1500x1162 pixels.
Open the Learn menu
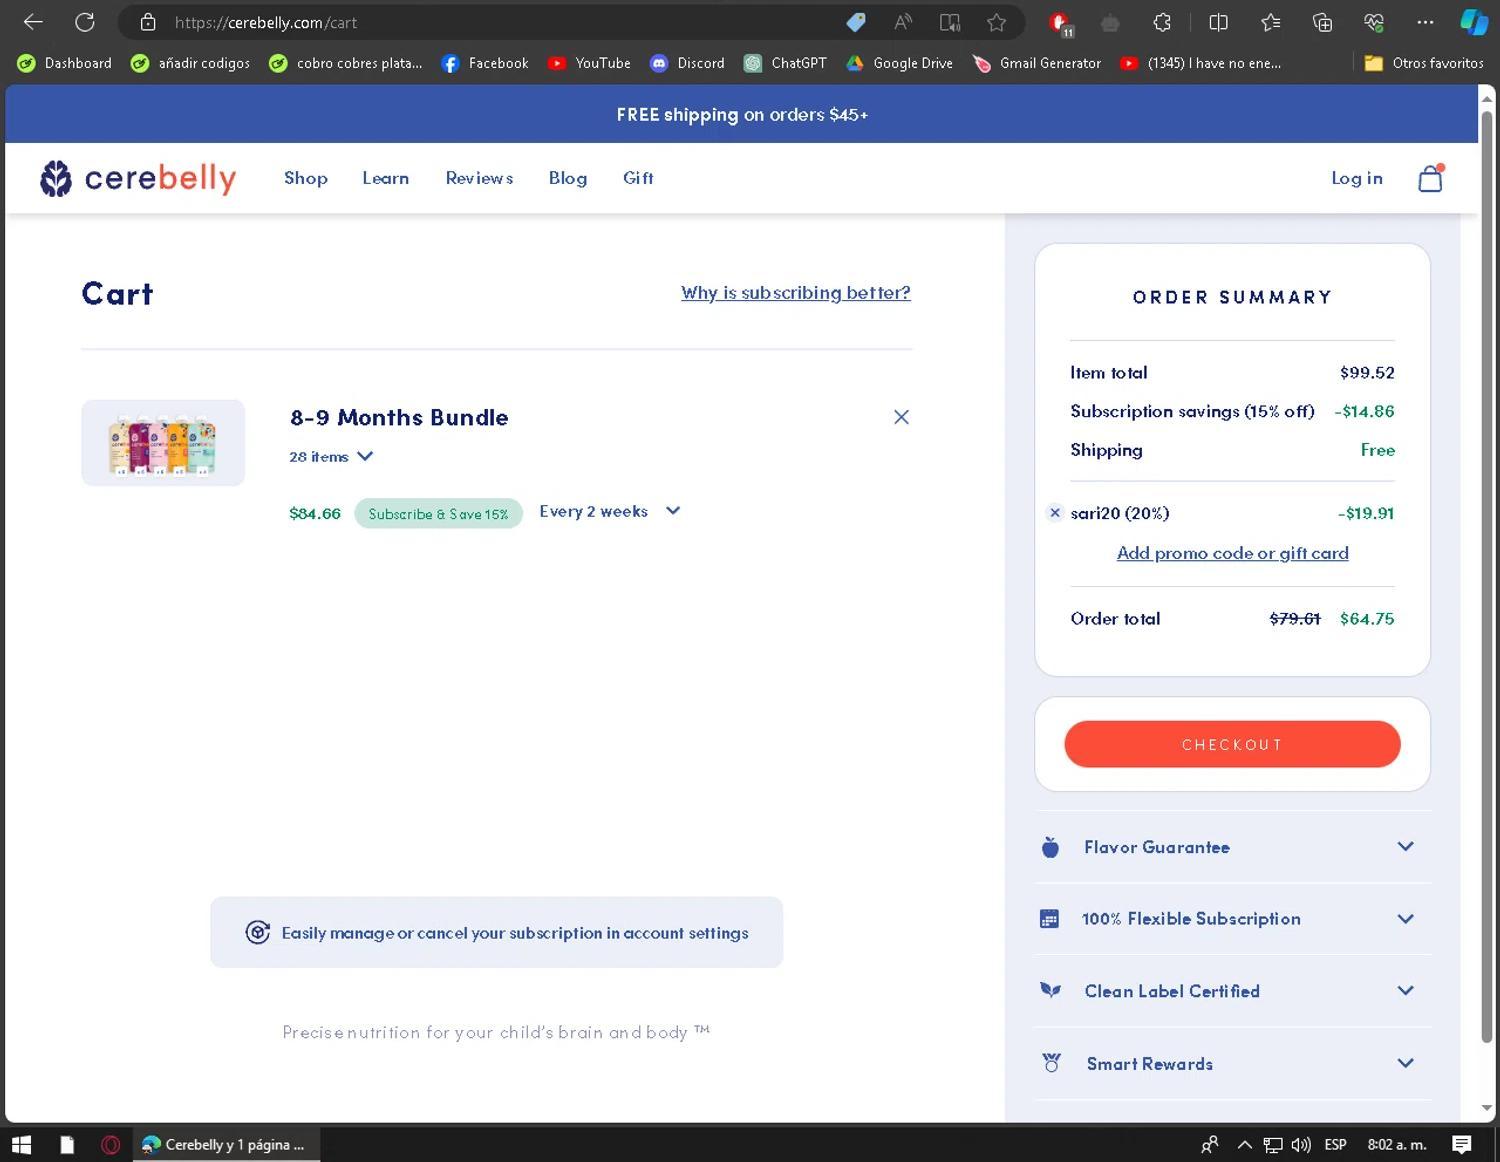(x=386, y=178)
